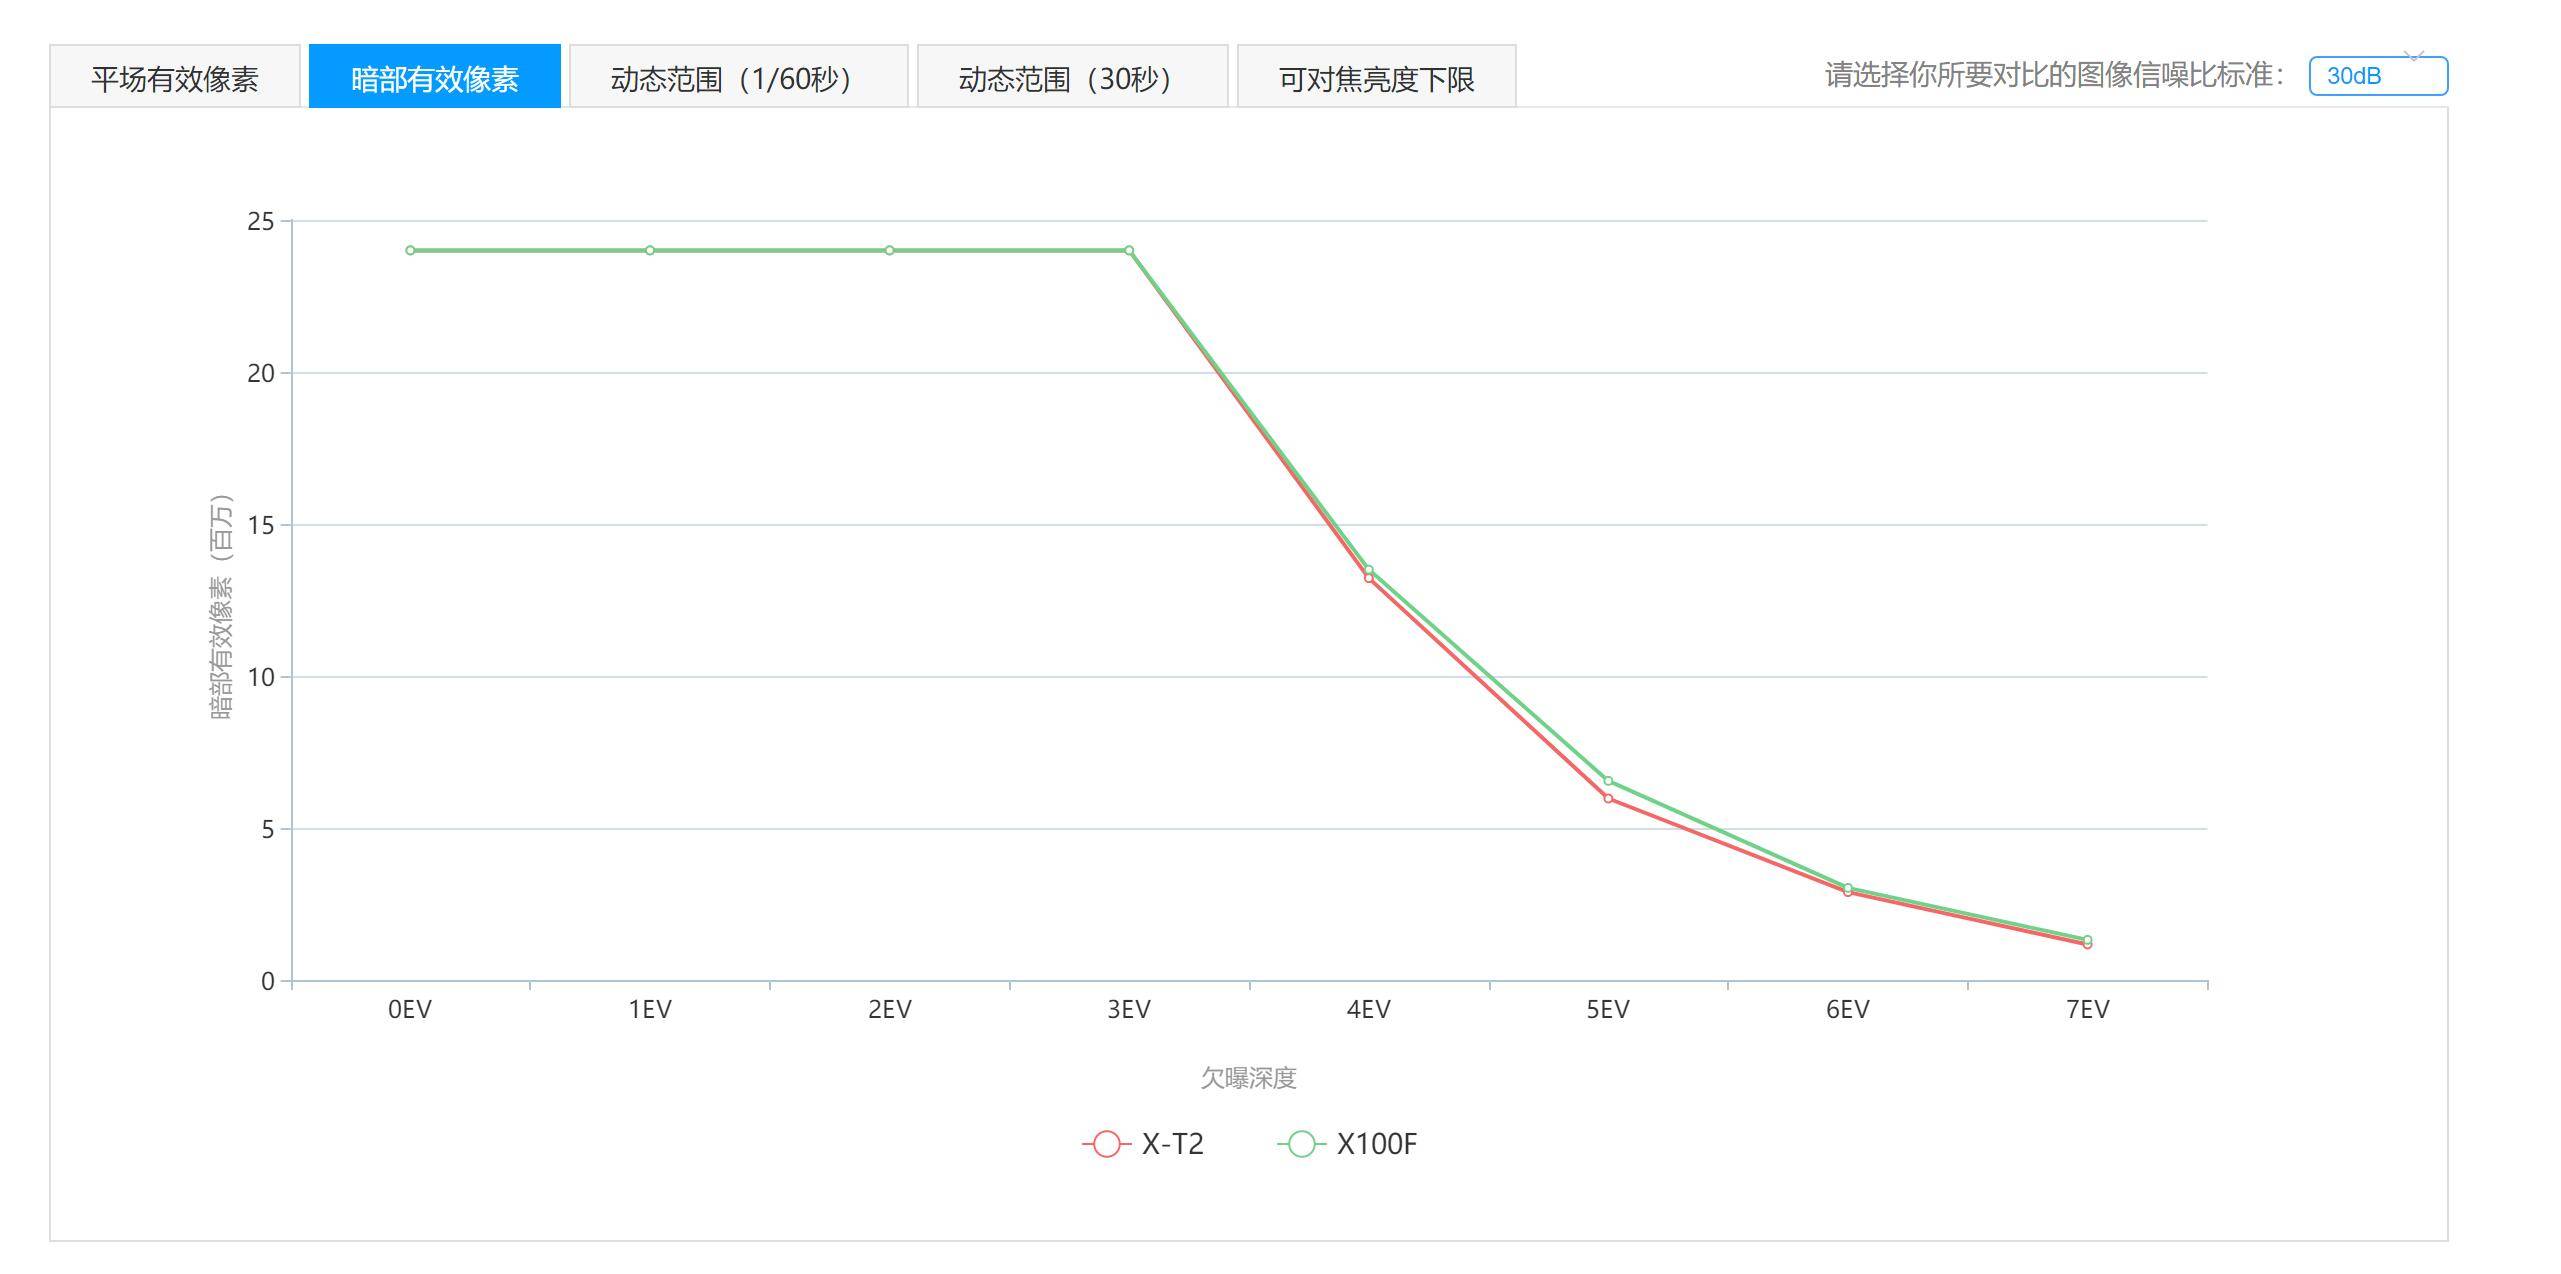2561x1274 pixels.
Task: Click the data point at 3EV
Action: click(1129, 250)
